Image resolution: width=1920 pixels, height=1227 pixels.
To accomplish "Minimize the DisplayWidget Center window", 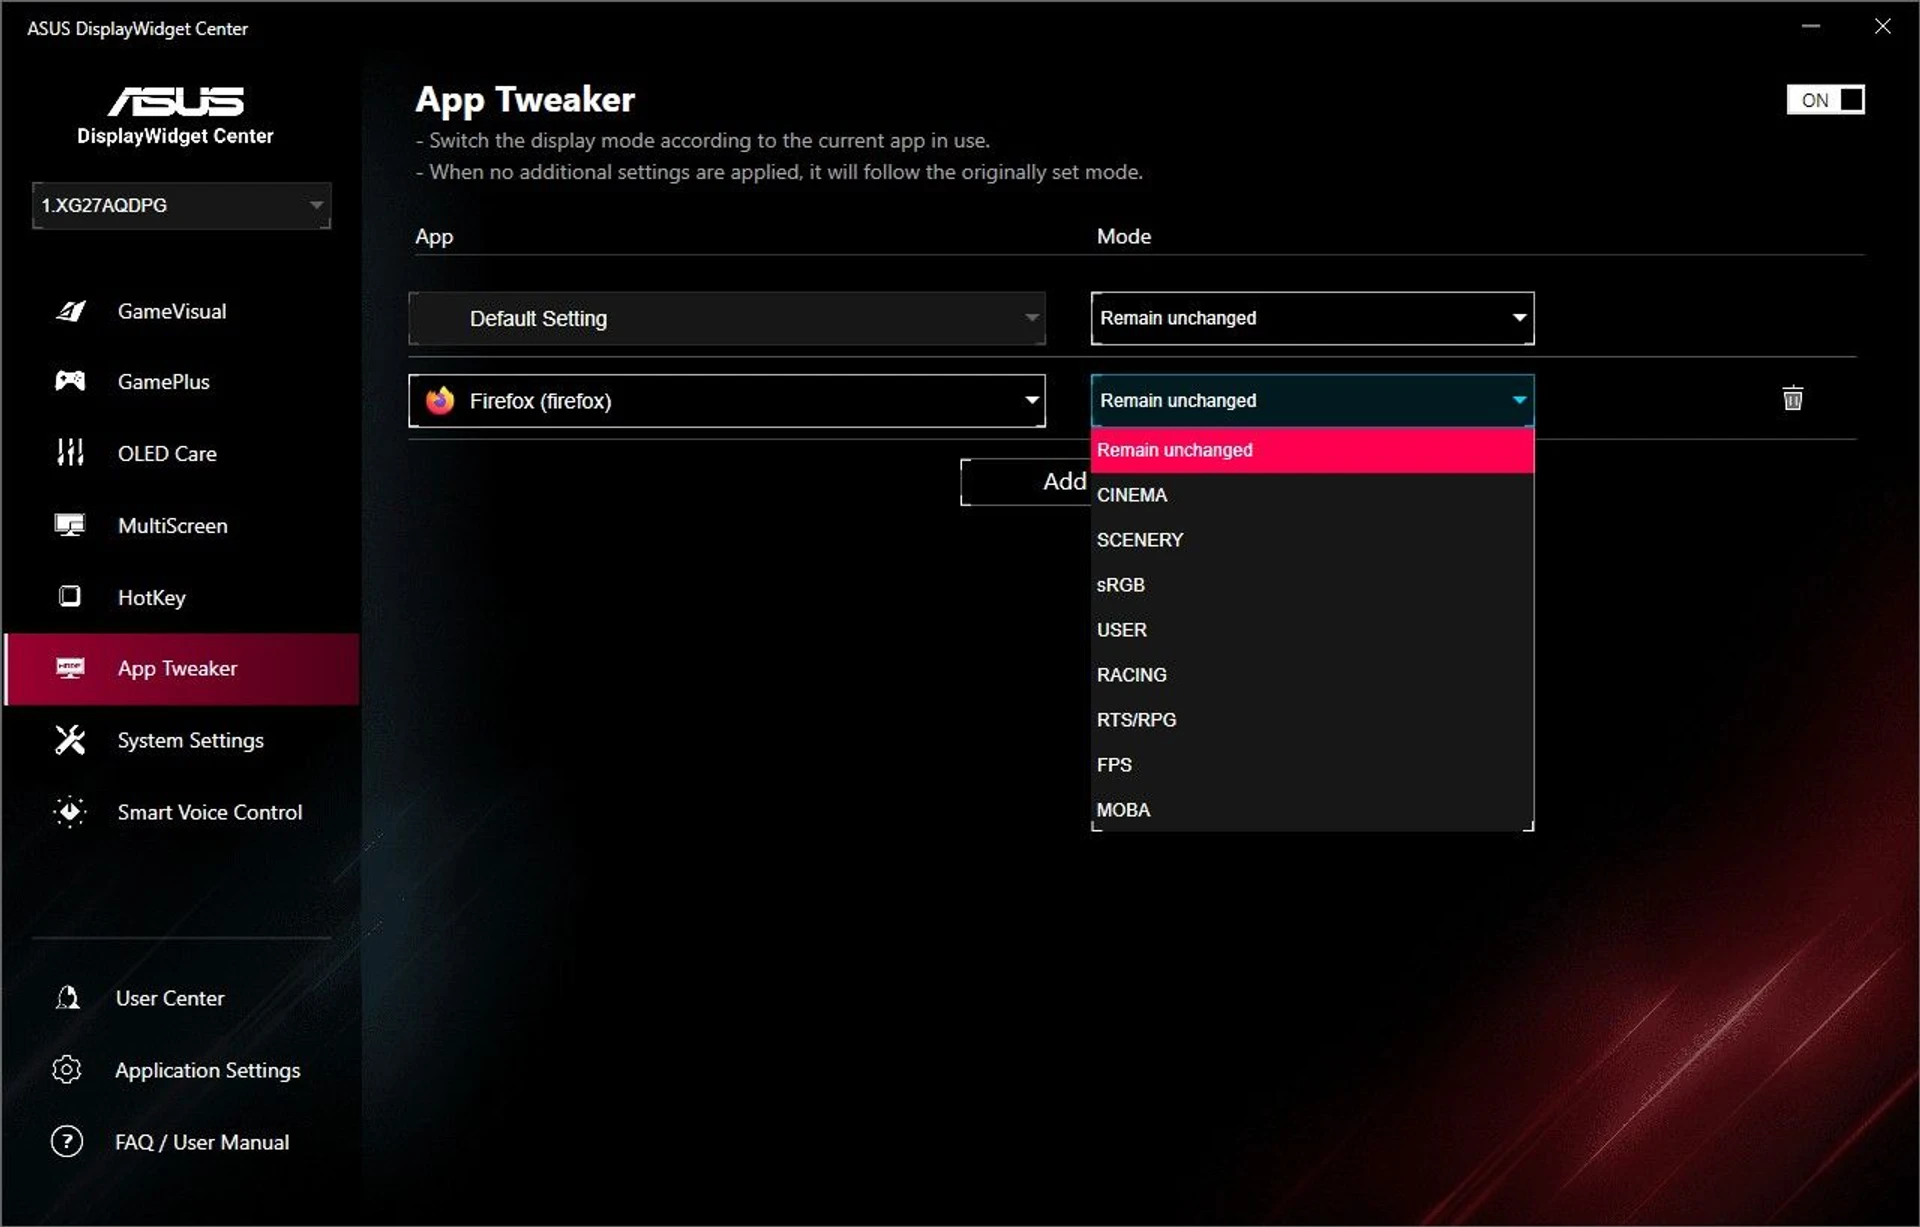I will pyautogui.click(x=1811, y=27).
